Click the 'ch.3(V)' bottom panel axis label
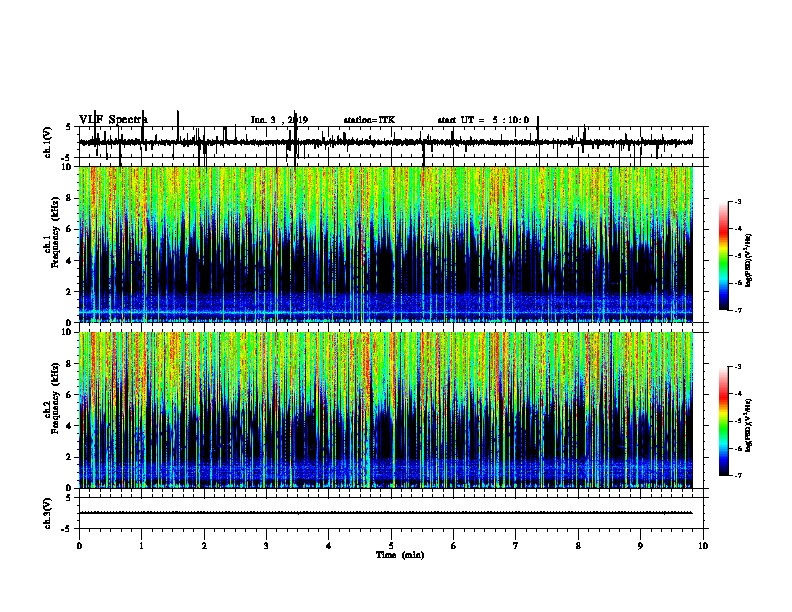 48,513
